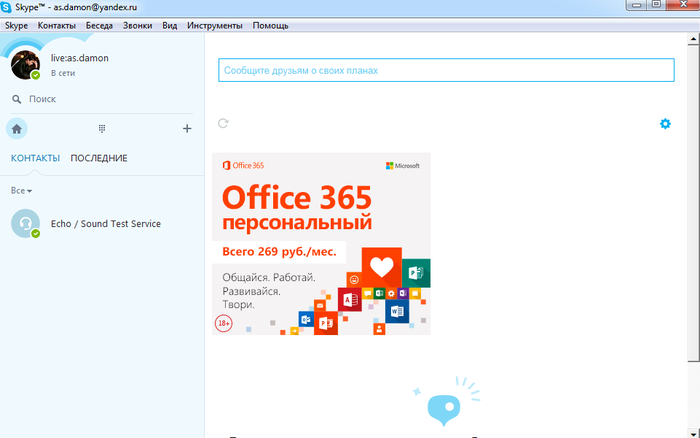This screenshot has height=438, width=700.
Task: Click the blue Word tile in banner
Action: [x=397, y=311]
